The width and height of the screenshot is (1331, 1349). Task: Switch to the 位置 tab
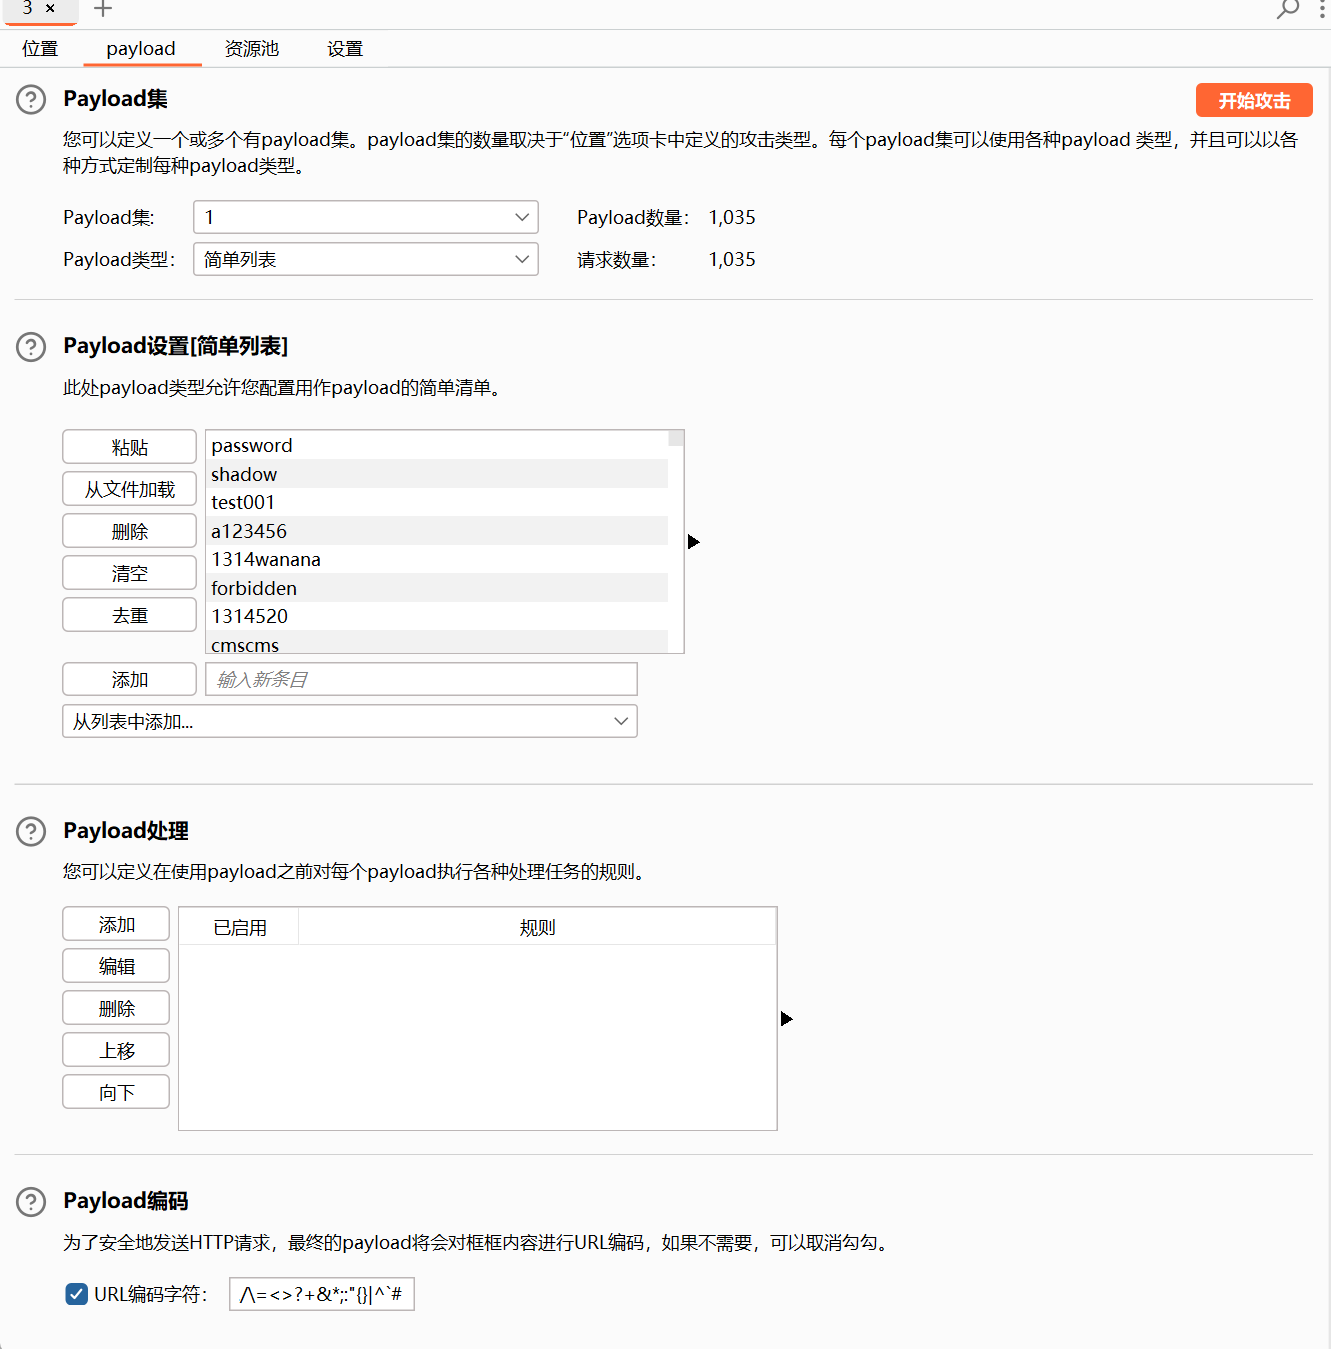tap(40, 48)
